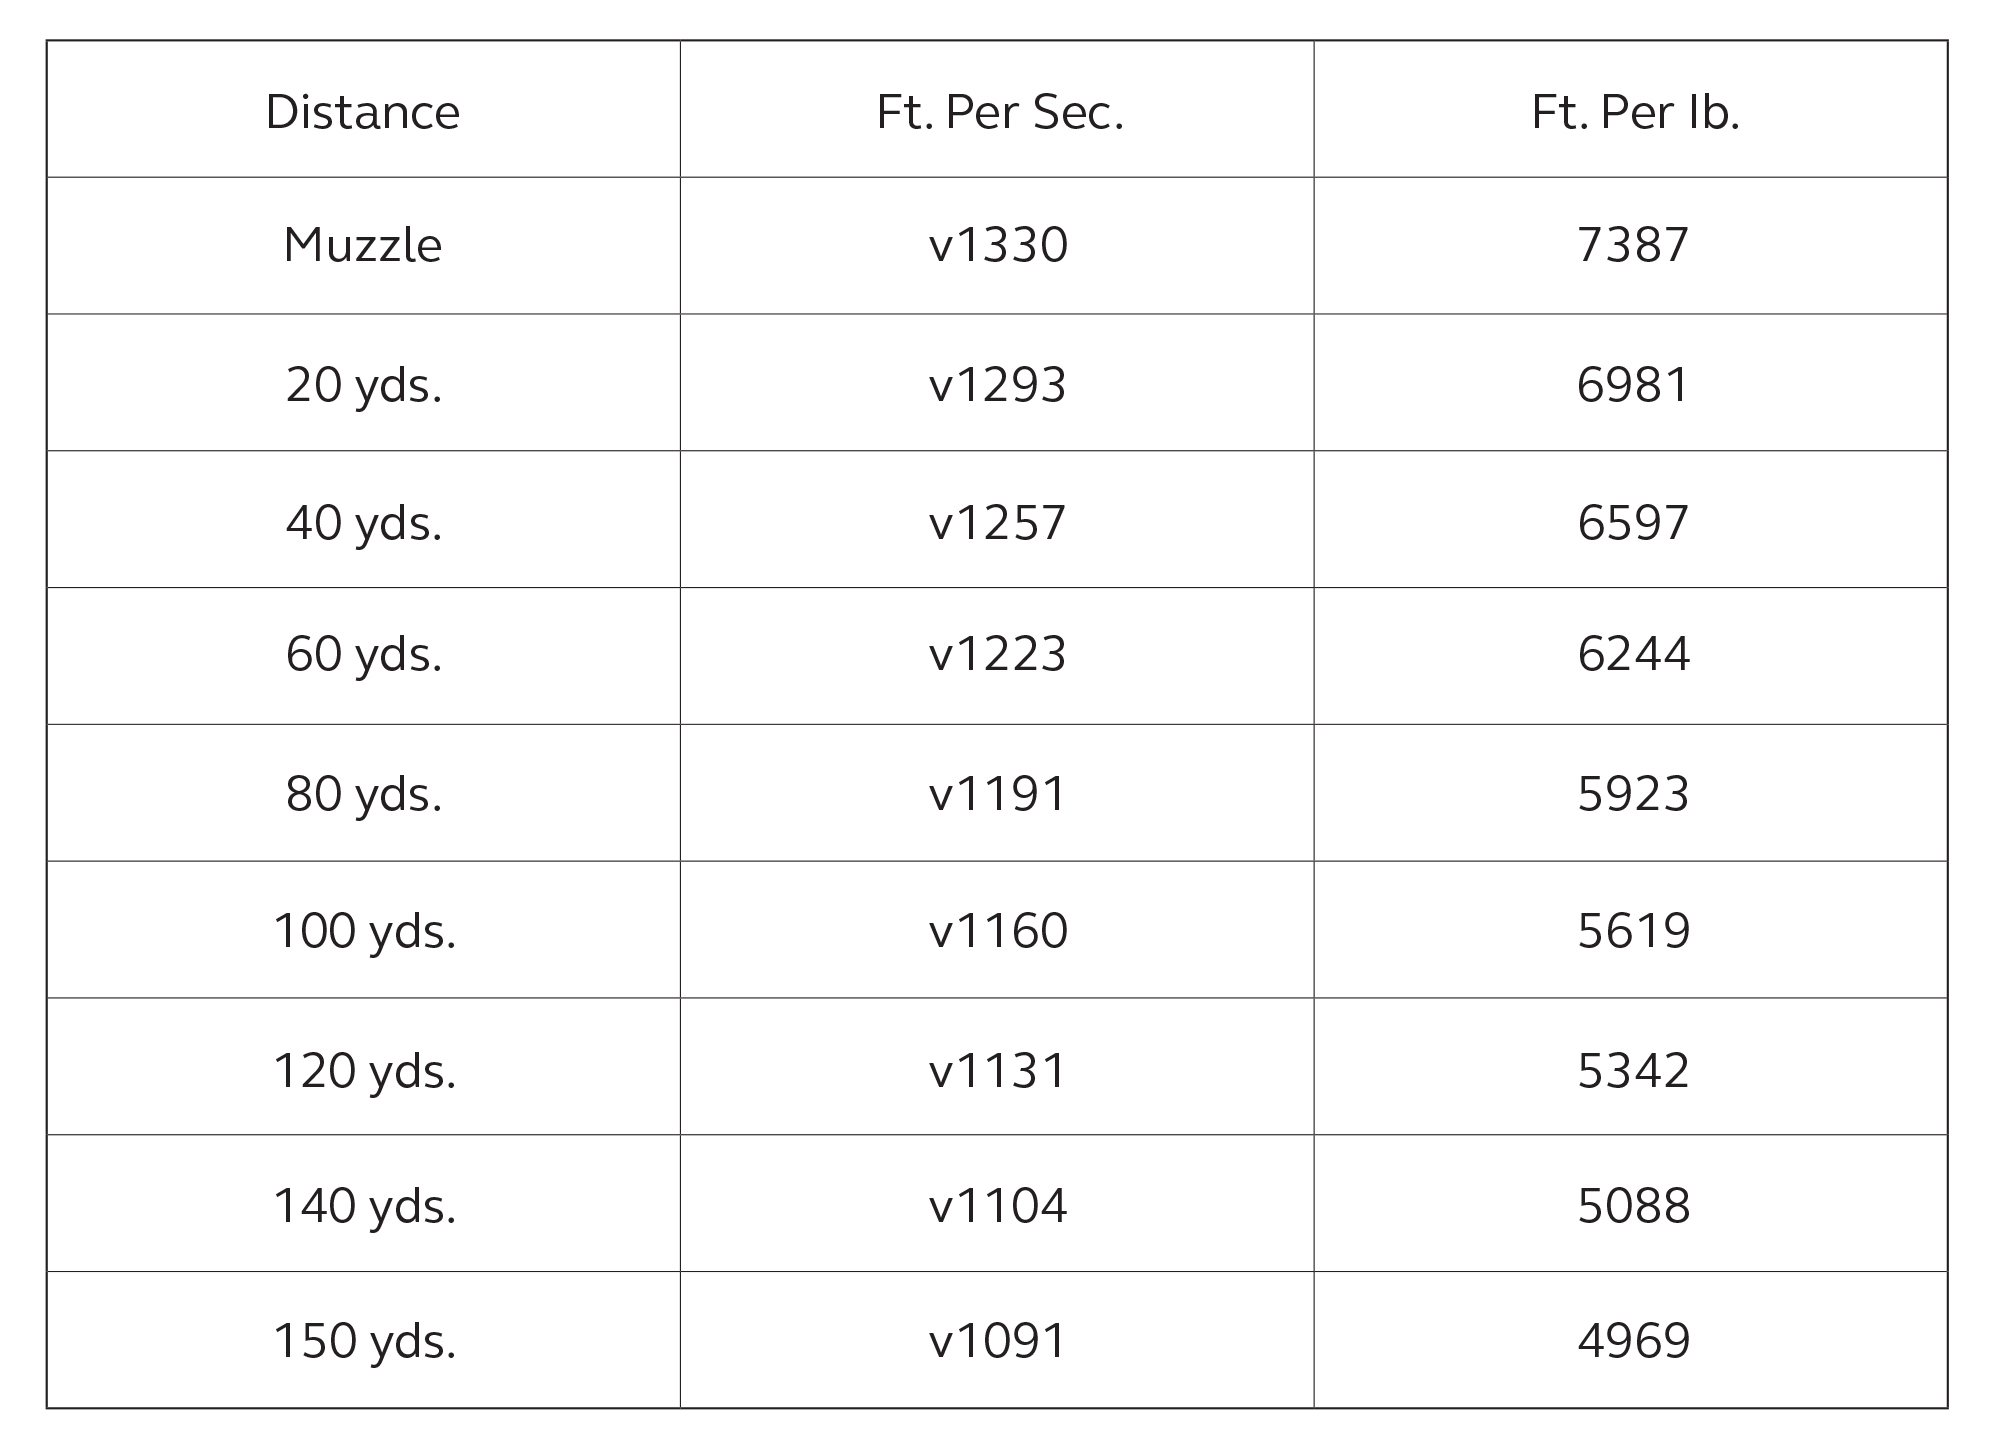
Task: Select the 4969 energy cell
Action: point(1631,1340)
